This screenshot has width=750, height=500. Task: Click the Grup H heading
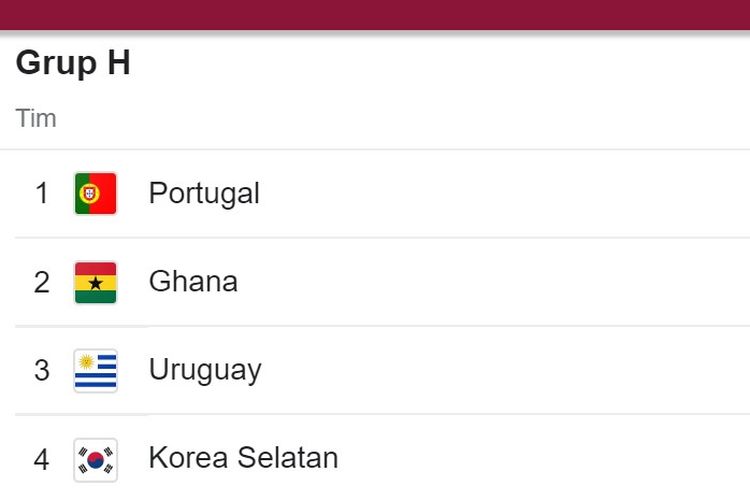73,63
